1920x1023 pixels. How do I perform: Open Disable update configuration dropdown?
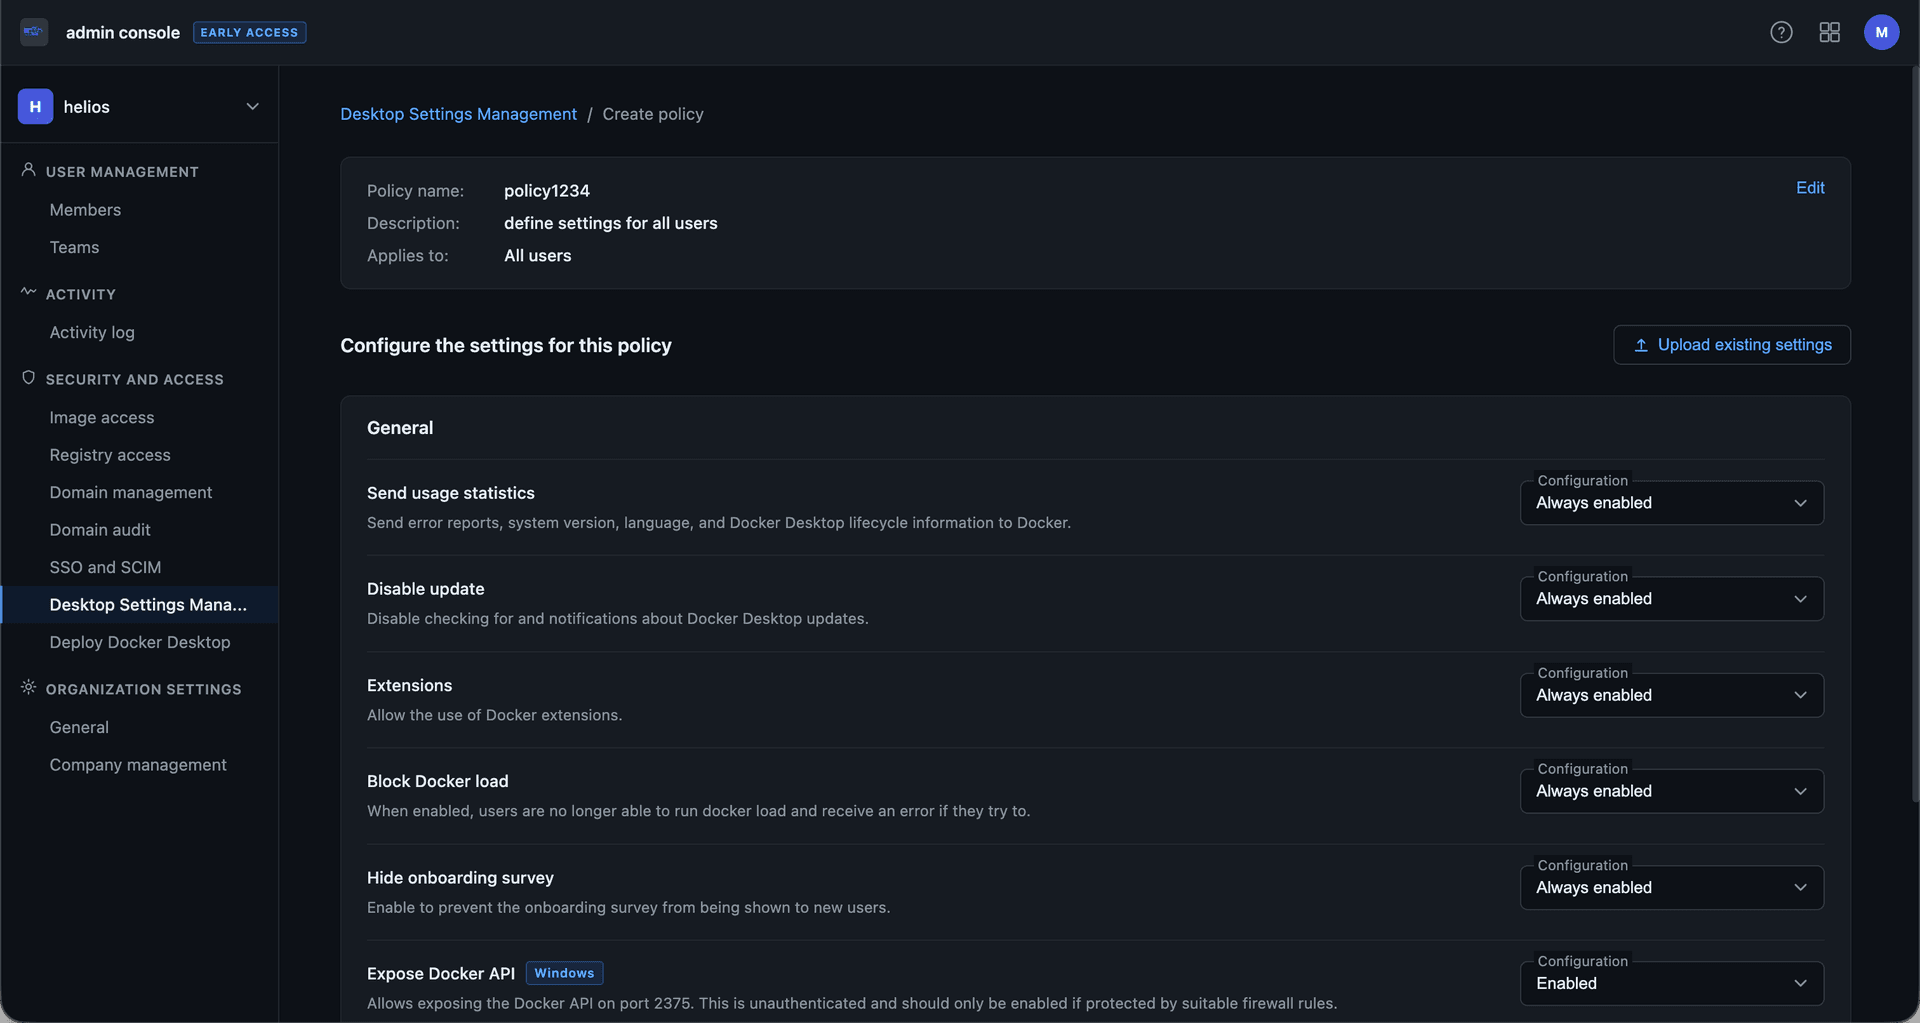(1671, 599)
